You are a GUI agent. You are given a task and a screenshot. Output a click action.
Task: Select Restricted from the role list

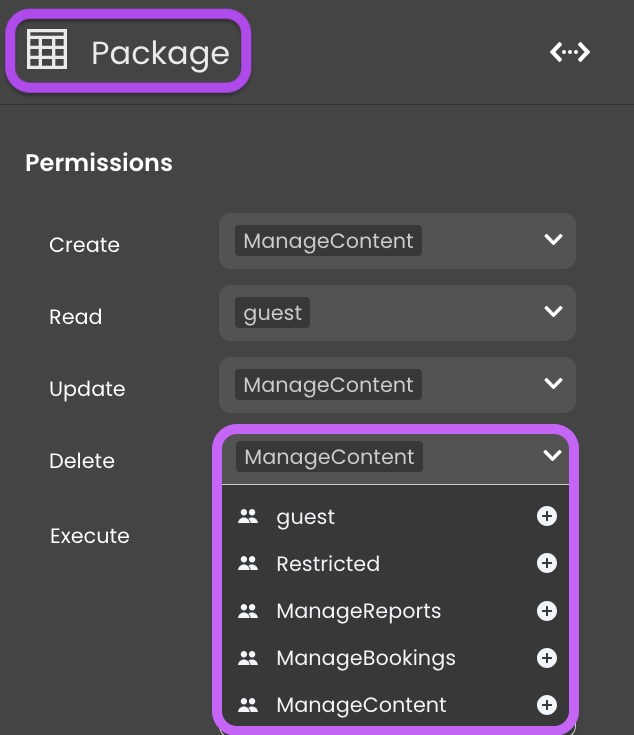click(395, 563)
